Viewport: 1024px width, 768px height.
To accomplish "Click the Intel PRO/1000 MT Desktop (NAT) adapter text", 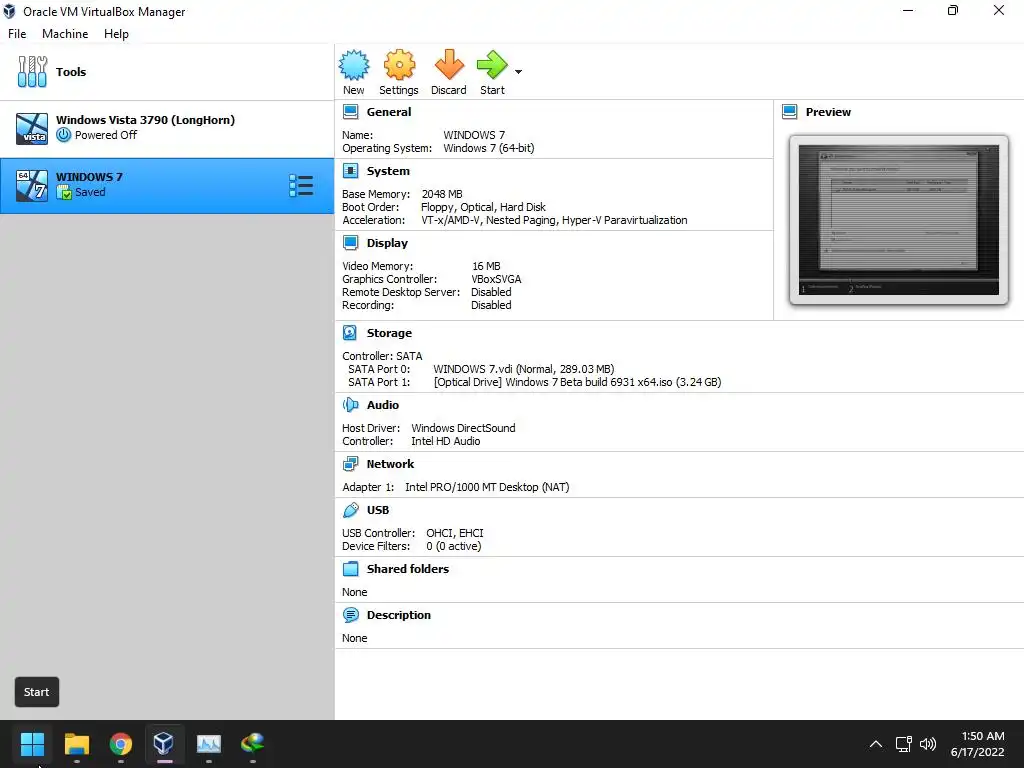I will [487, 487].
